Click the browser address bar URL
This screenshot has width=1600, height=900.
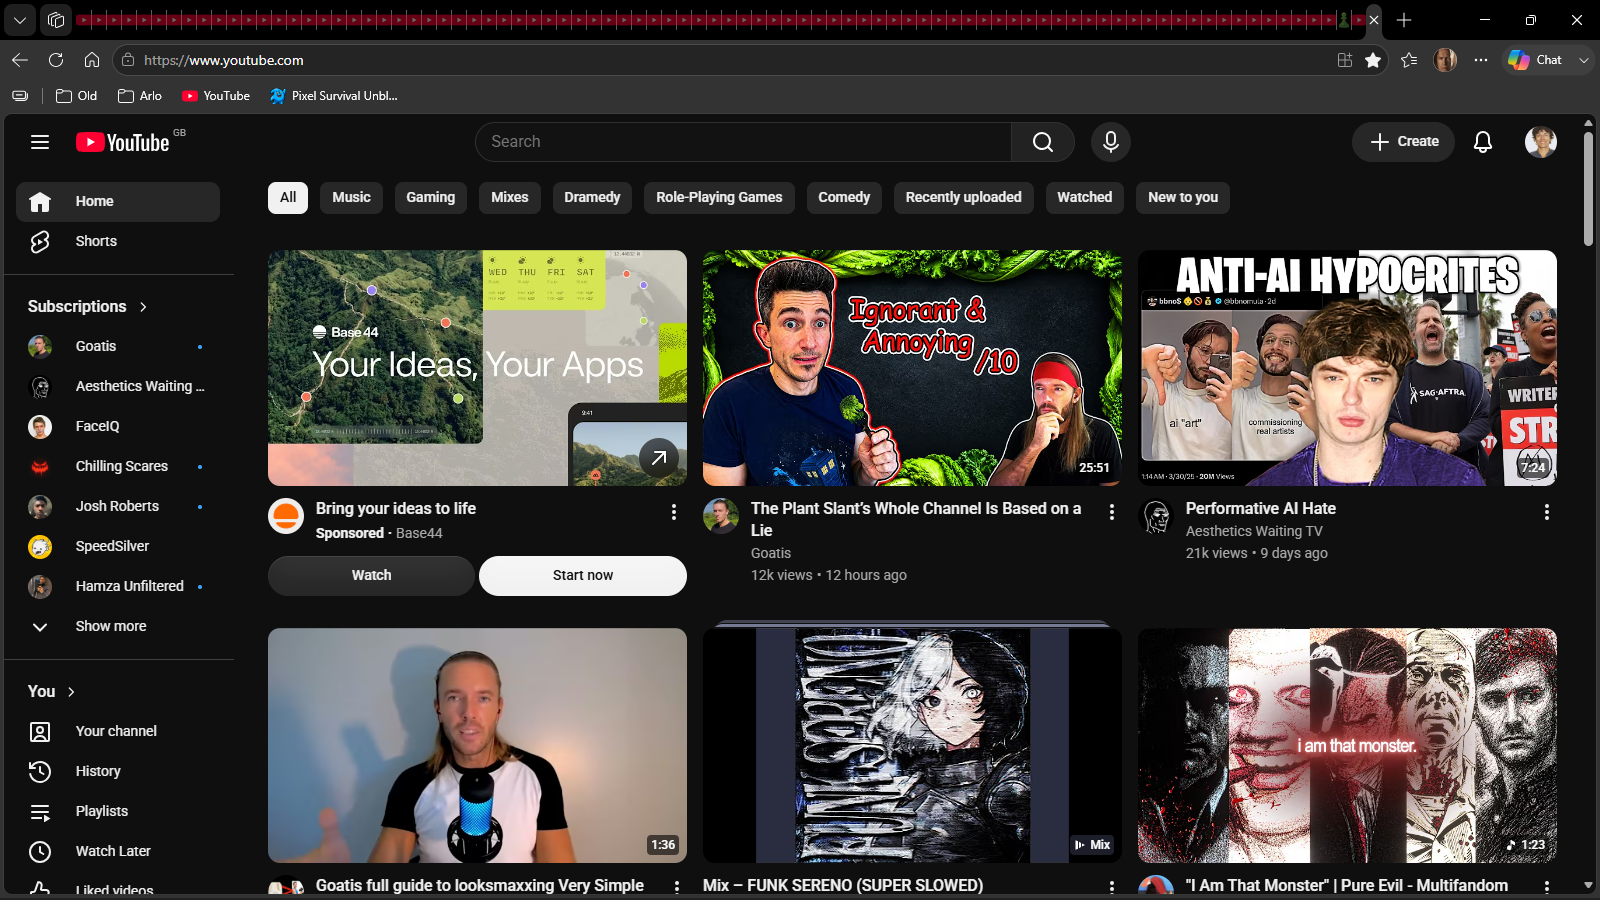(224, 60)
